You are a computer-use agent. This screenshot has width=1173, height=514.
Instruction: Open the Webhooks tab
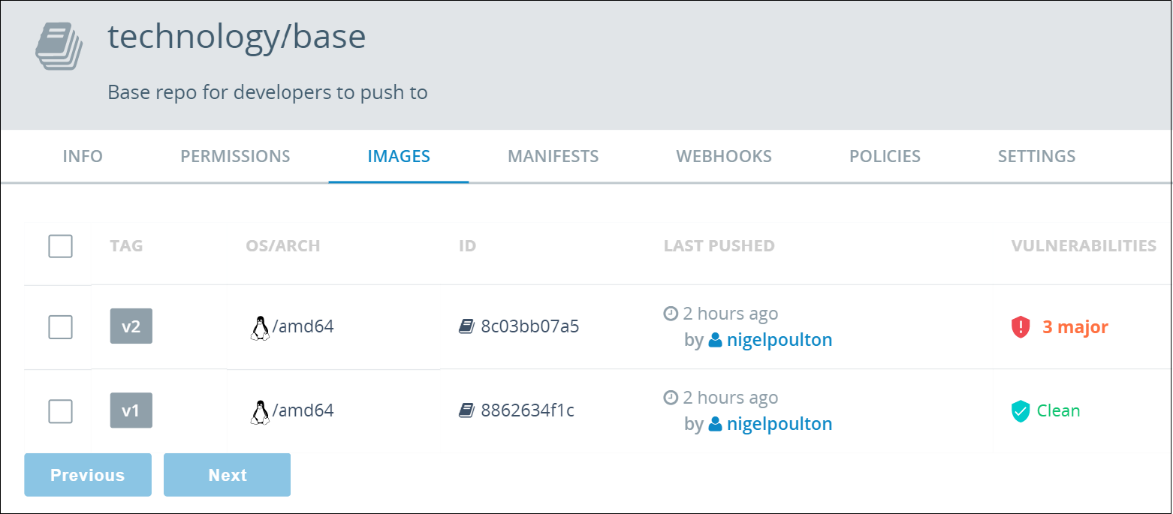pyautogui.click(x=724, y=156)
